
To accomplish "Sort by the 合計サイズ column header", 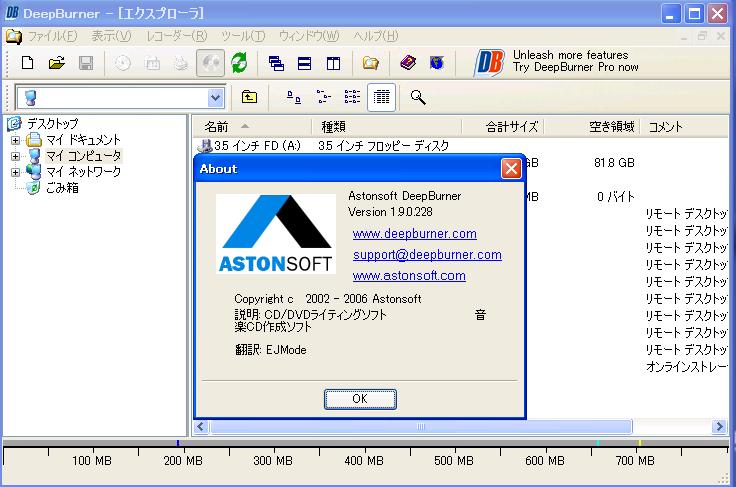I will click(x=502, y=127).
